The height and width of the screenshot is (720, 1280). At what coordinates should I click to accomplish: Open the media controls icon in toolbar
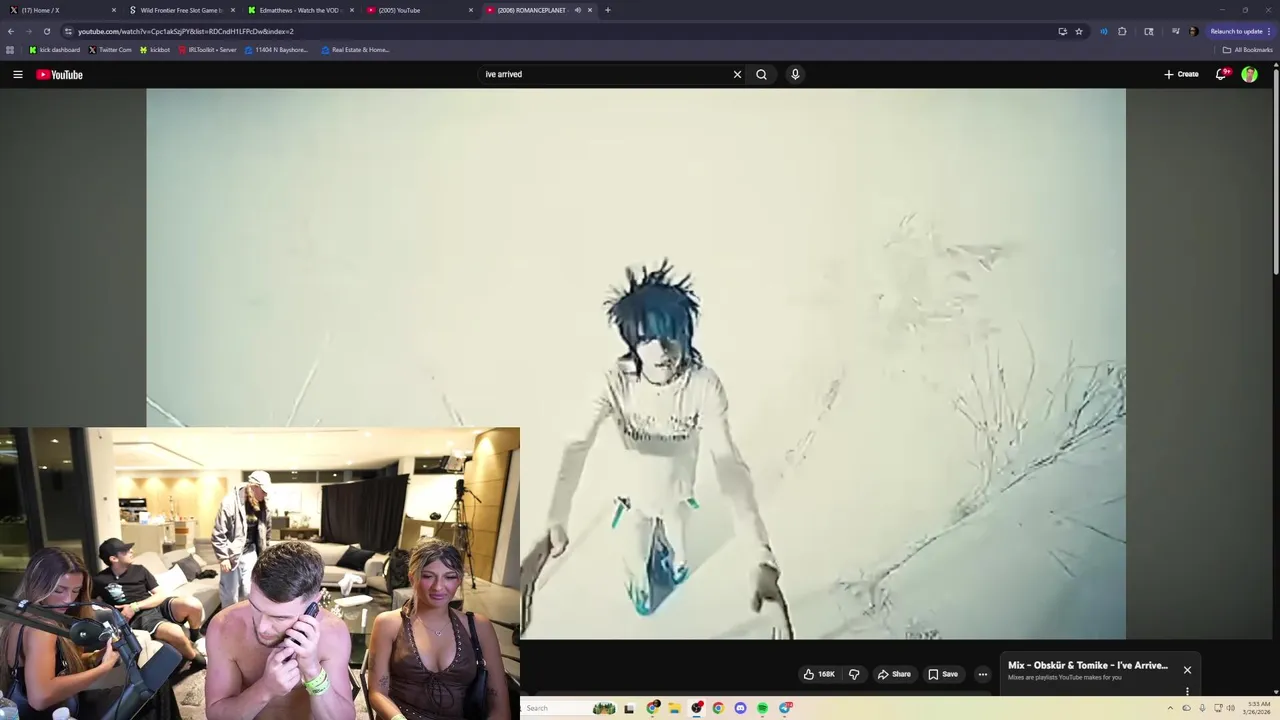(1175, 31)
